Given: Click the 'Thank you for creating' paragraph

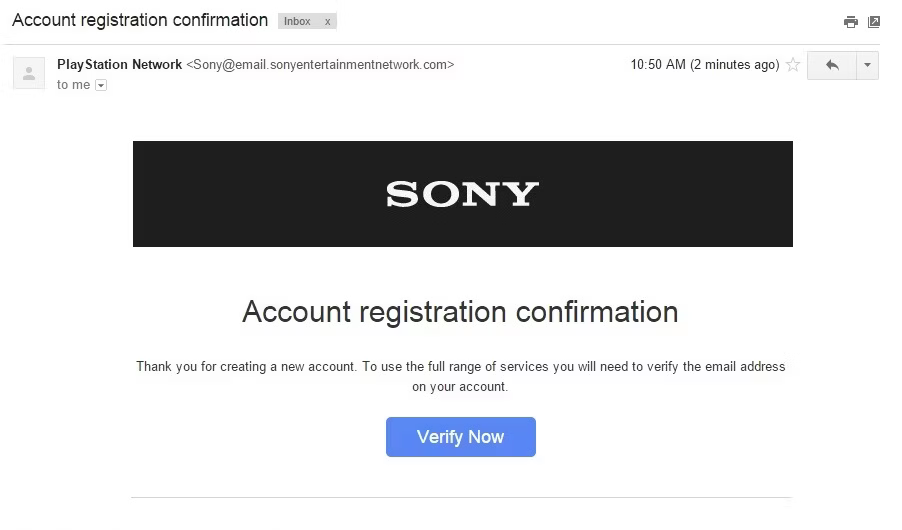Looking at the screenshot, I should 460,376.
